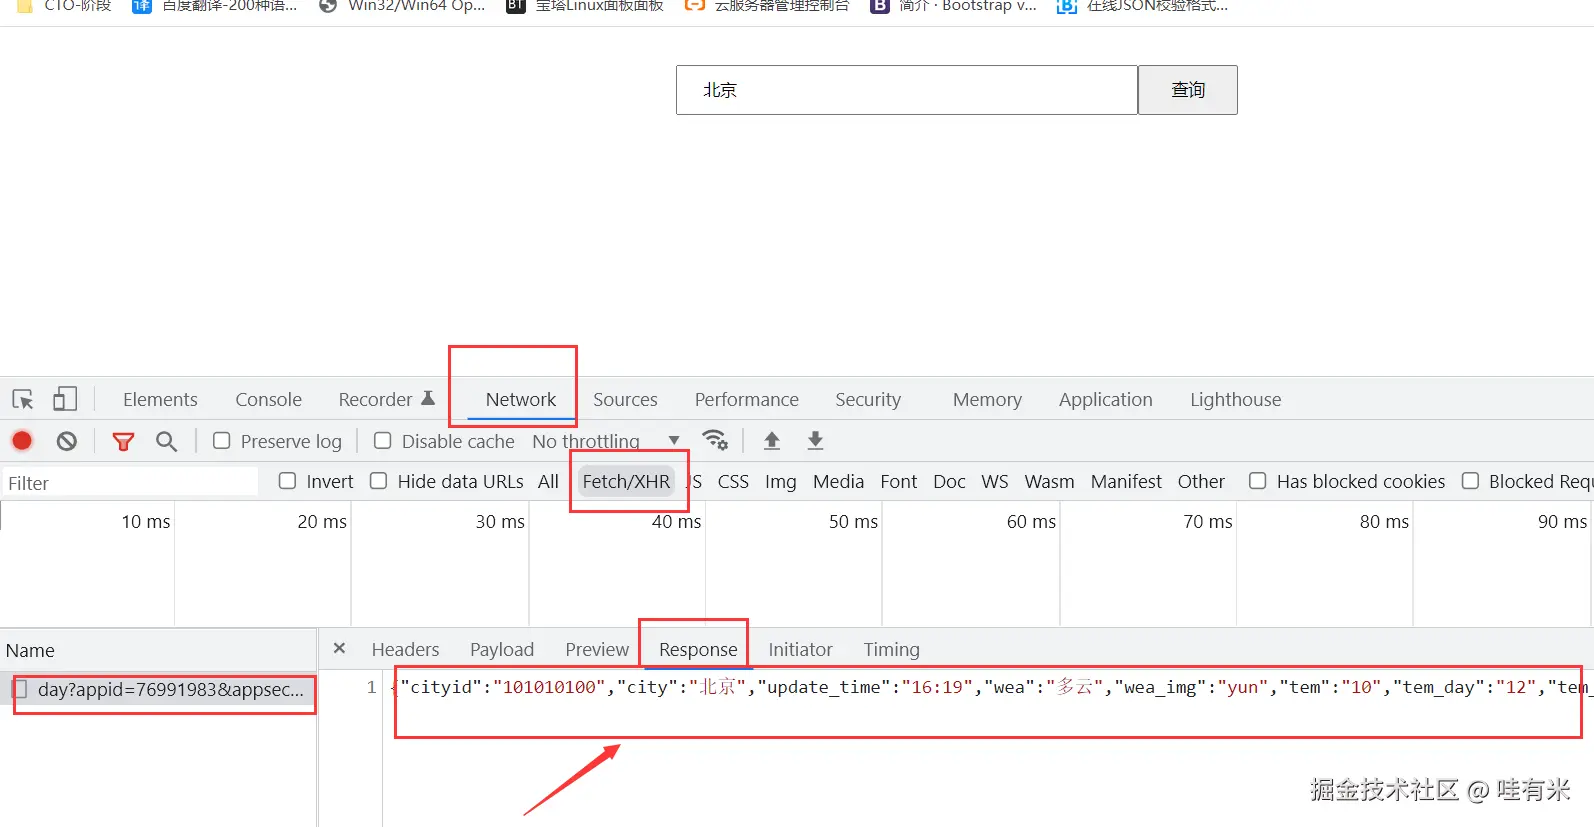
Task: Show the request Headers tab
Action: tap(405, 649)
